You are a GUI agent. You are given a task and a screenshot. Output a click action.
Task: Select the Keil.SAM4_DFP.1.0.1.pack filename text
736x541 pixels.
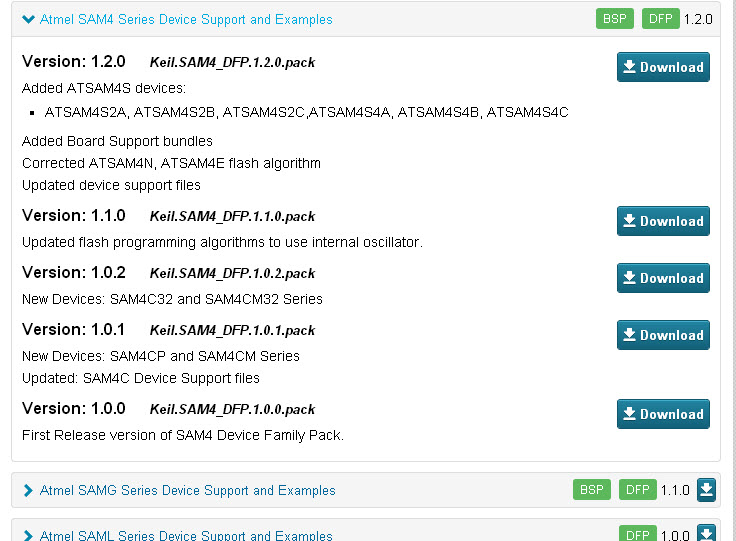(232, 330)
